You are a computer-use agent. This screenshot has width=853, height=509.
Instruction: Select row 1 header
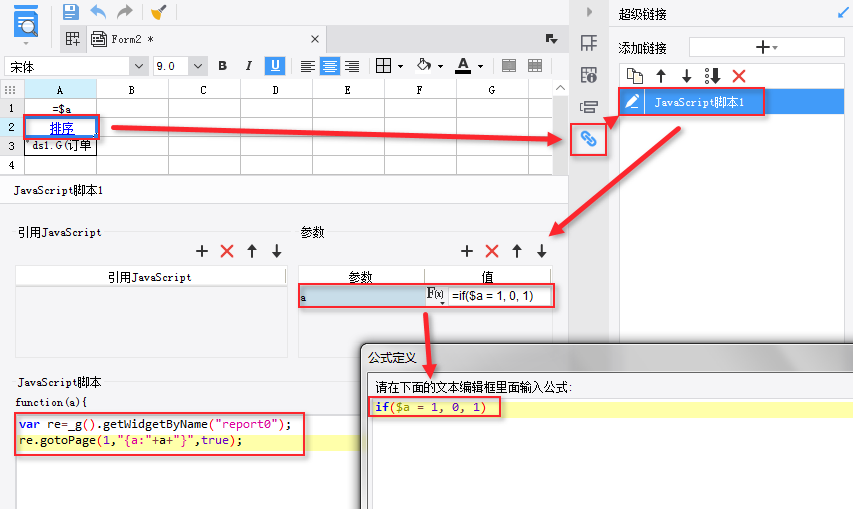pos(11,108)
